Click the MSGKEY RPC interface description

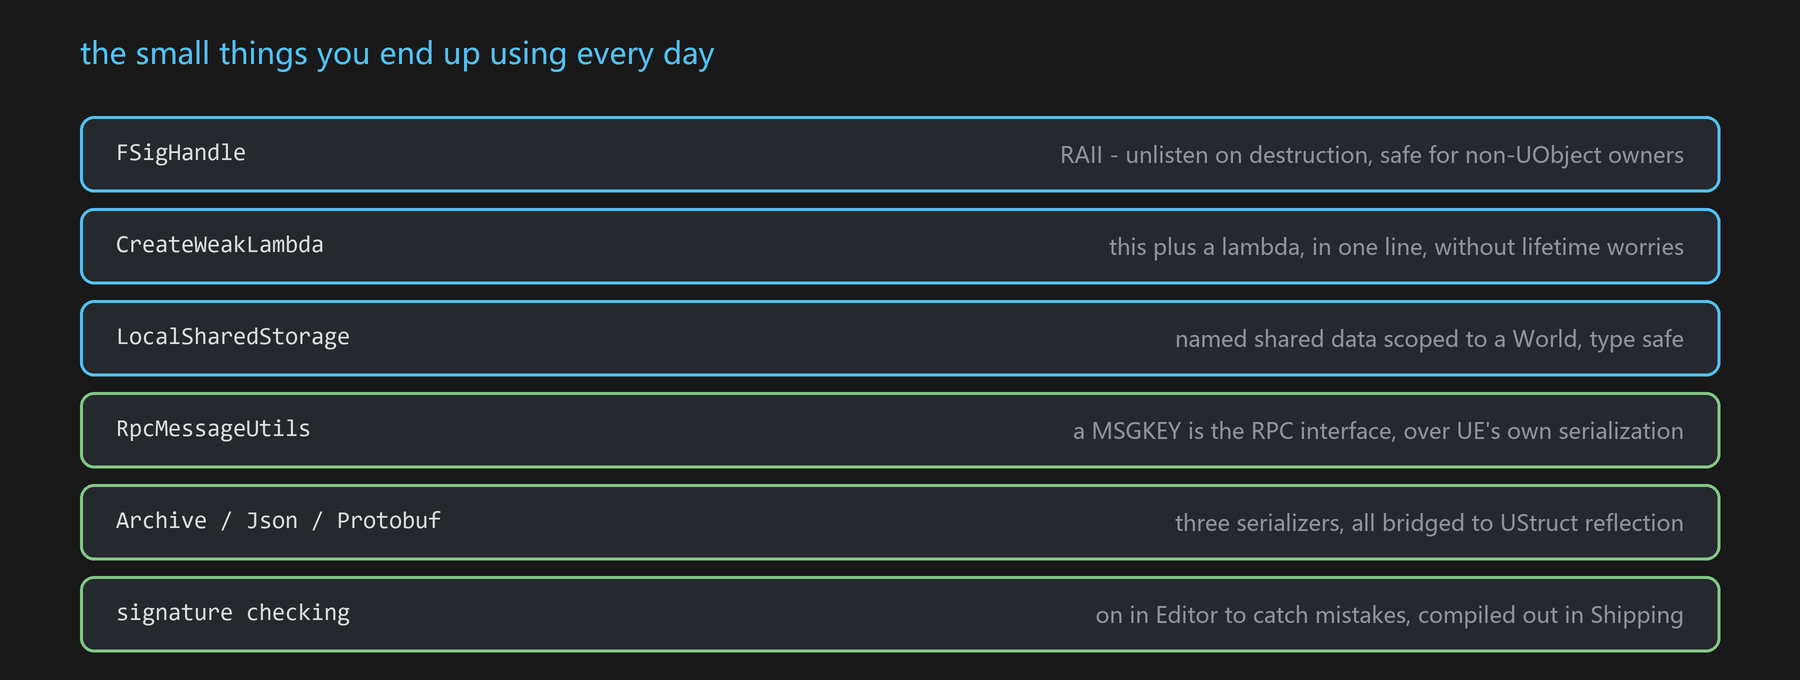pyautogui.click(x=1378, y=431)
